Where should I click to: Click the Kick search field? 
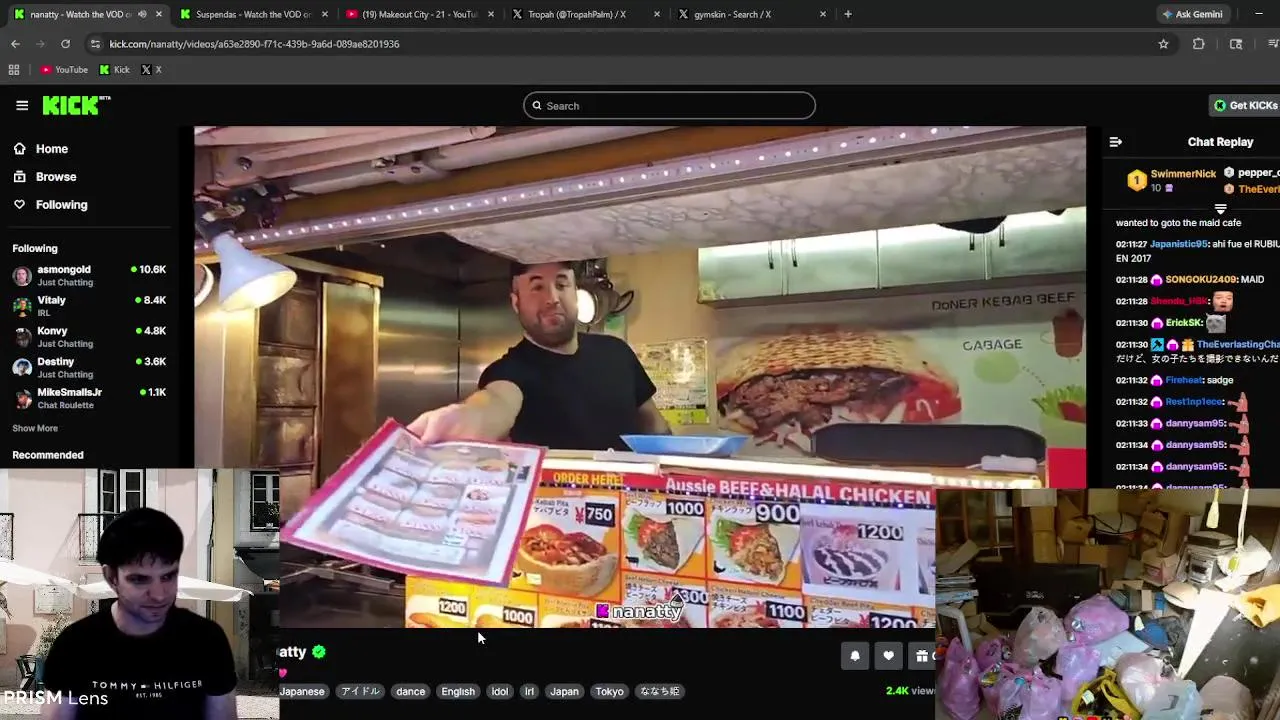pos(669,106)
